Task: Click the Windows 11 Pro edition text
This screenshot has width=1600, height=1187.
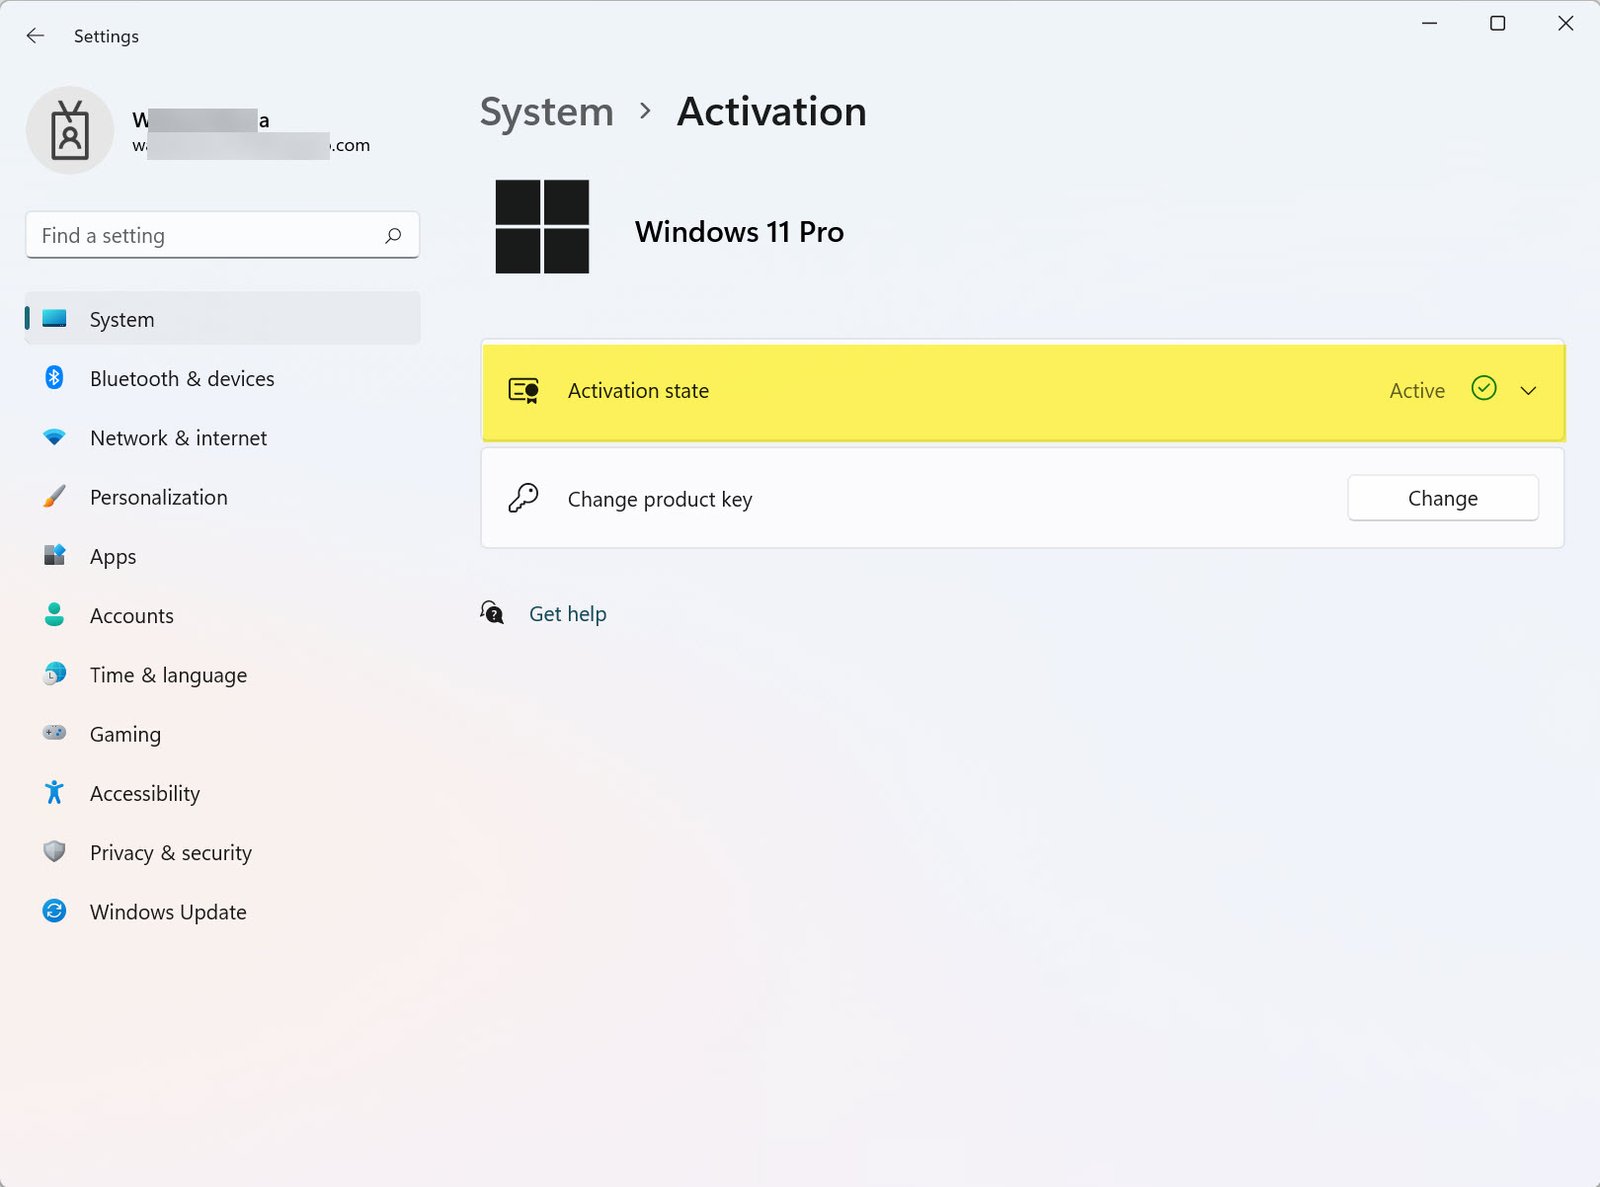Action: (739, 232)
